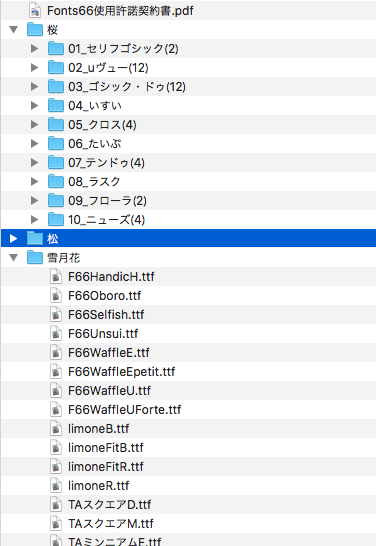Click the 桜 folder icon
This screenshot has height=546, width=376.
pyautogui.click(x=35, y=30)
